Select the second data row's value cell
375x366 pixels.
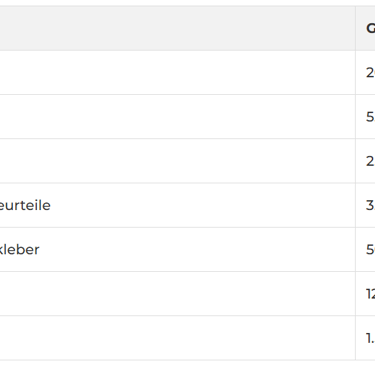[365, 117]
